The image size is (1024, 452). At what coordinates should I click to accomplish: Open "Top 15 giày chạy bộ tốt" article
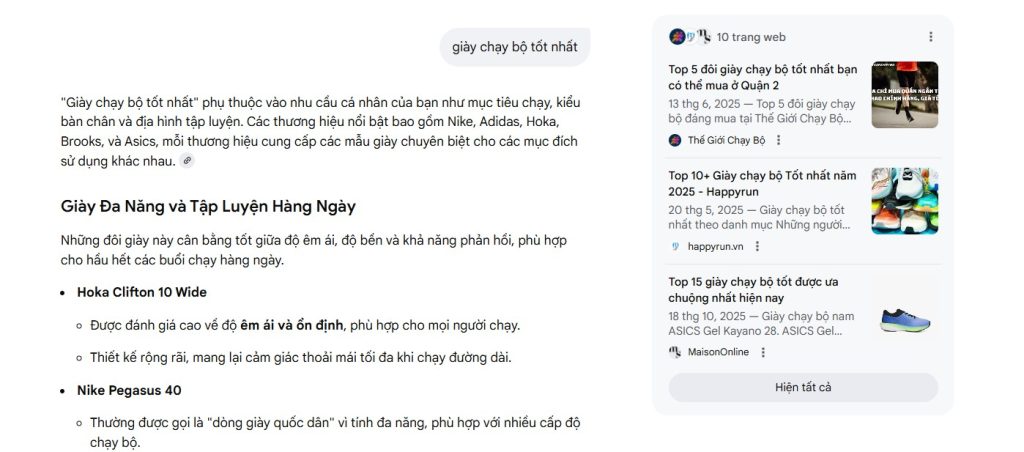click(753, 289)
